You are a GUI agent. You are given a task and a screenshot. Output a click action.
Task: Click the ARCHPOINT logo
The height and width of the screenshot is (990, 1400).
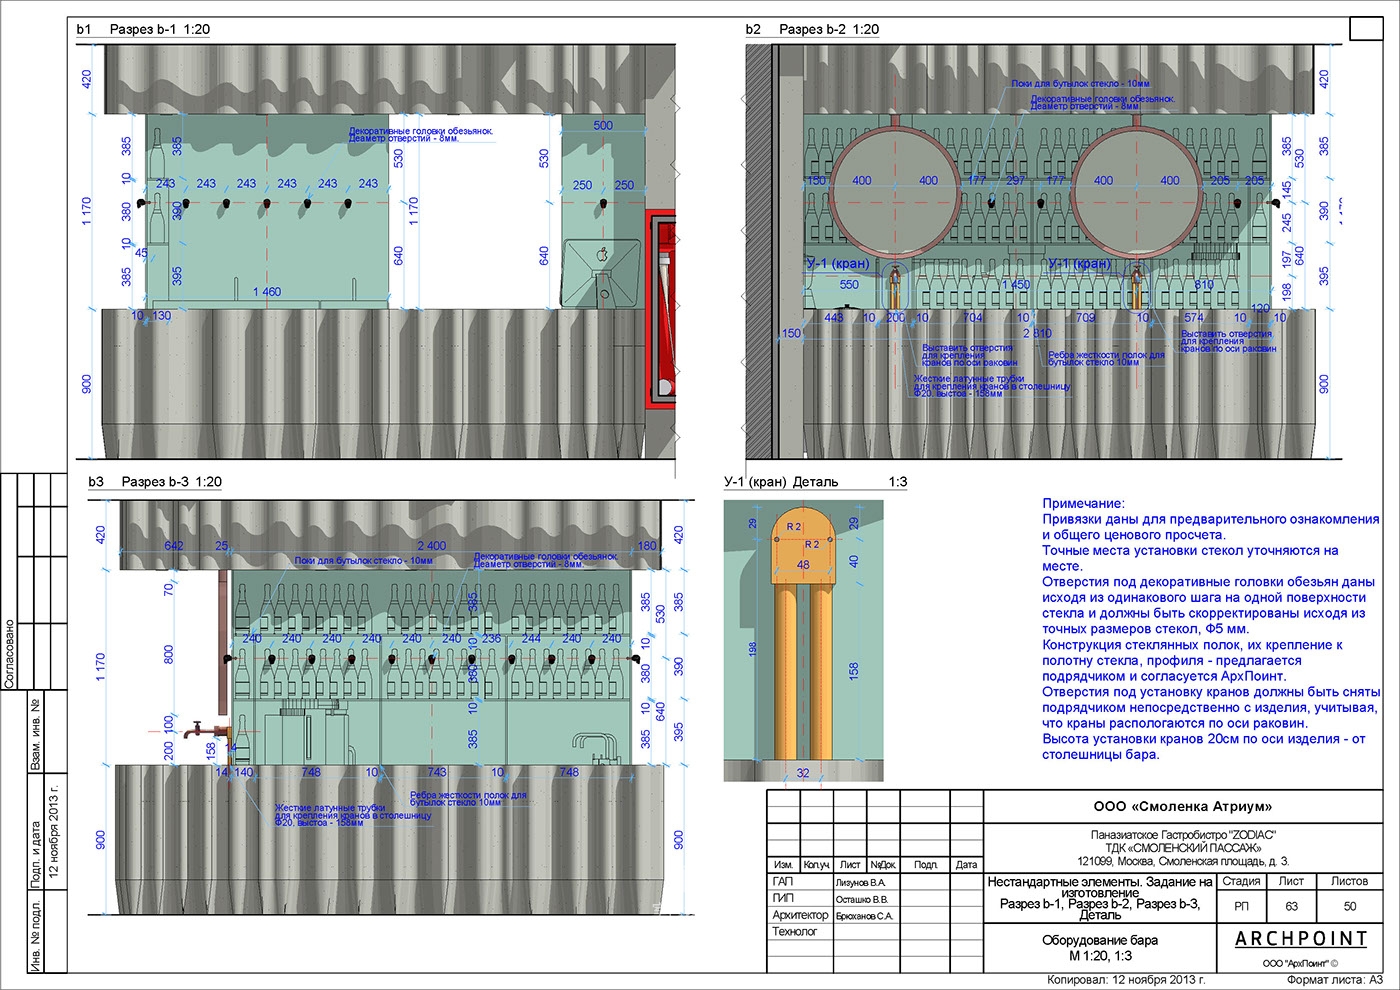[1301, 939]
